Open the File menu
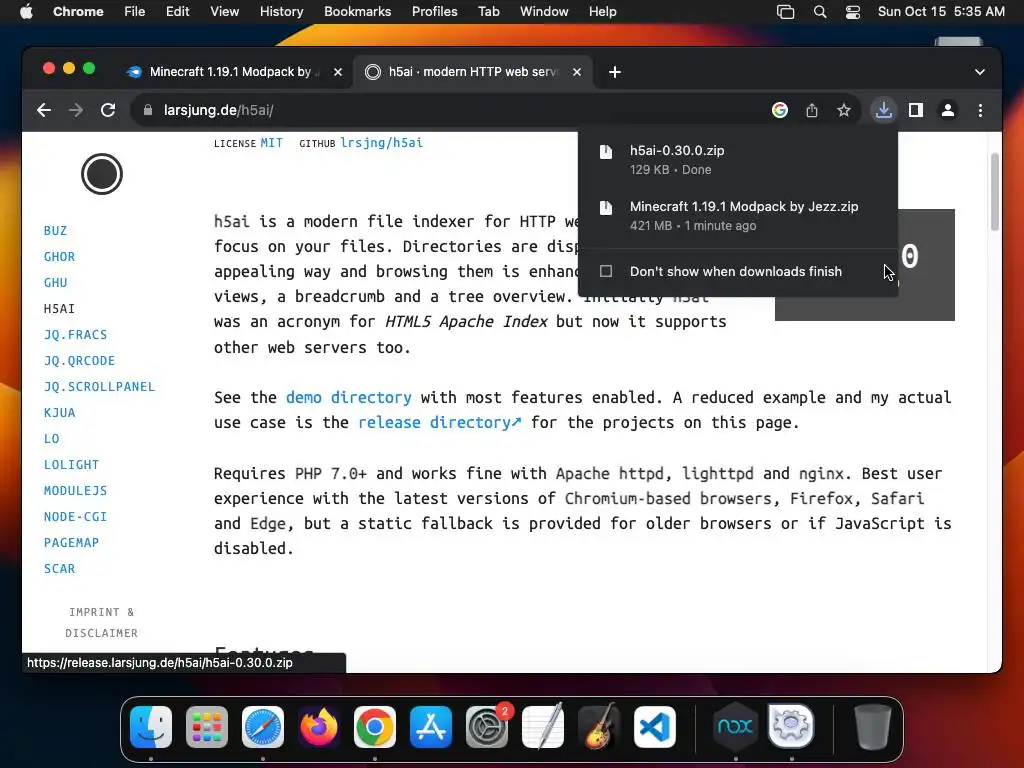This screenshot has width=1024, height=768. pos(135,12)
